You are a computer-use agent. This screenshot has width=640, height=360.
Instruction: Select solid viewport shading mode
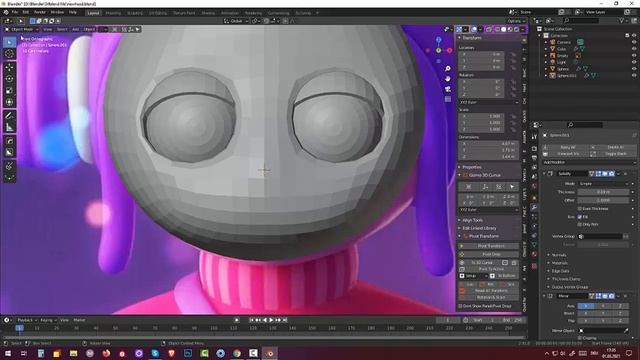[x=504, y=29]
